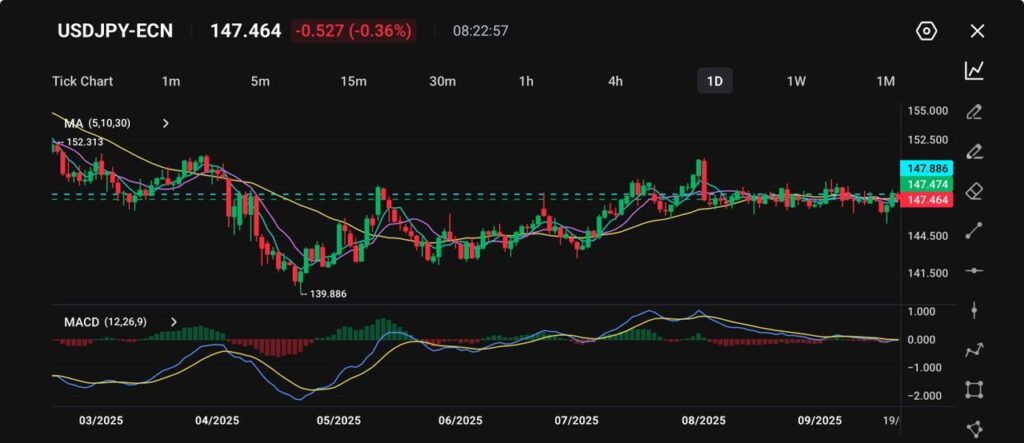Select the 15m timeframe
Image resolution: width=1024 pixels, height=443 pixels.
(x=353, y=81)
